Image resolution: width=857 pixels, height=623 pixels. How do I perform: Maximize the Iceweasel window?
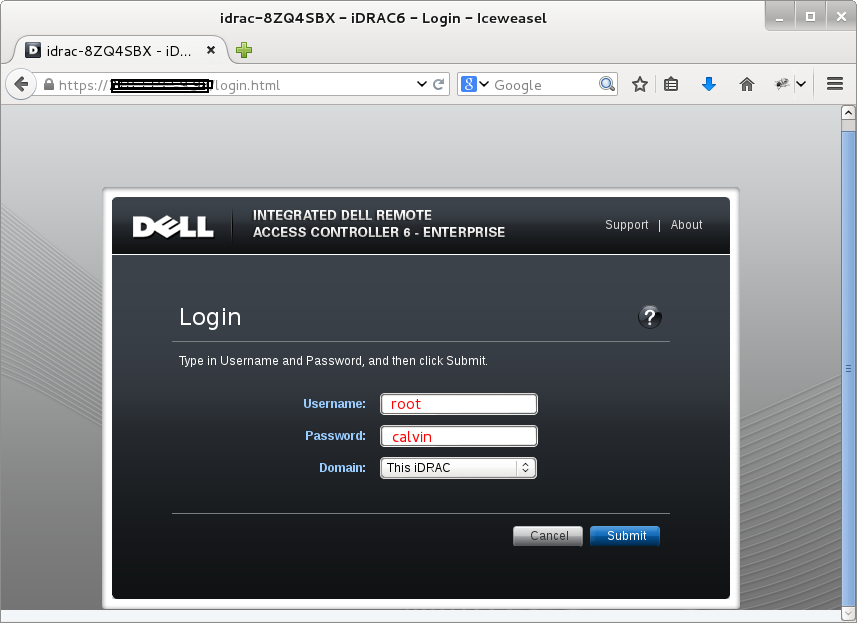pos(811,17)
